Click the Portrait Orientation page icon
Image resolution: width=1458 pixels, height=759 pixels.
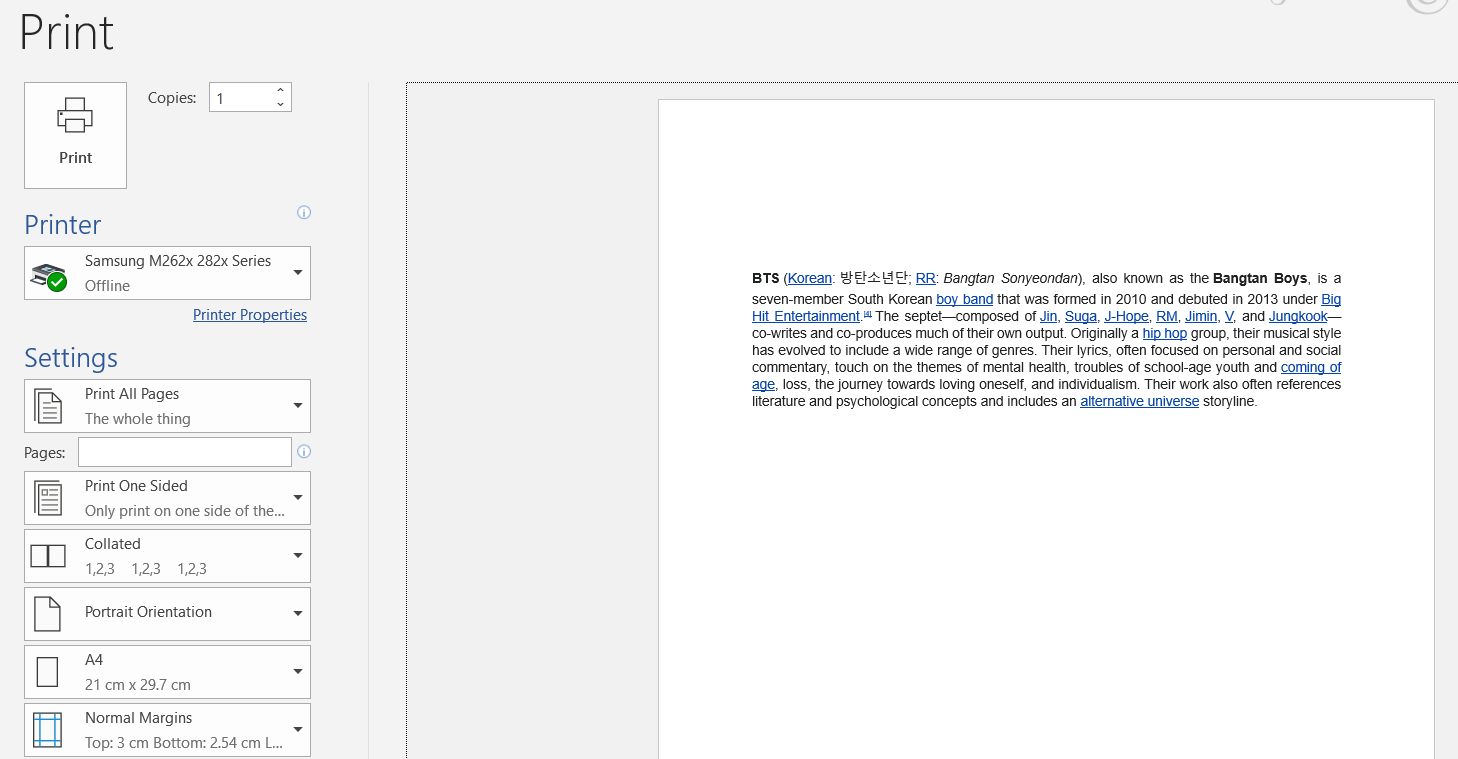(x=48, y=614)
